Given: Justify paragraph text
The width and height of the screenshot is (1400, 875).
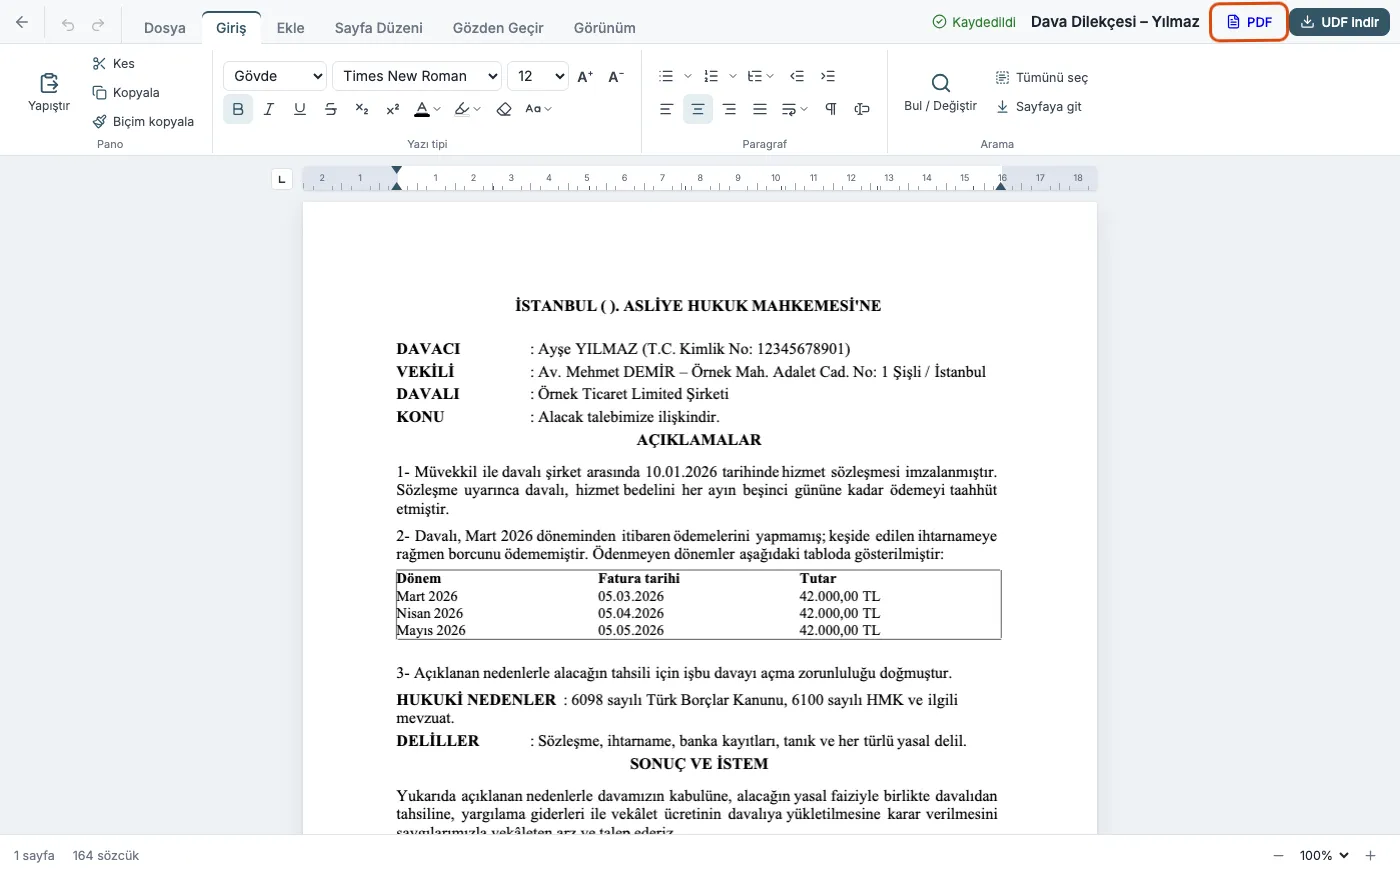Looking at the screenshot, I should click(x=760, y=109).
